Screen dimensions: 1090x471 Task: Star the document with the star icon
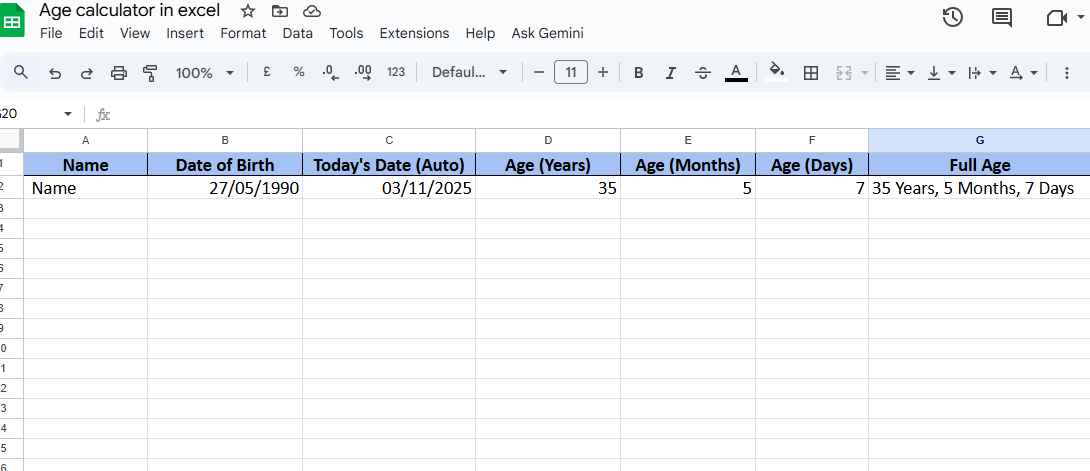[x=247, y=10]
